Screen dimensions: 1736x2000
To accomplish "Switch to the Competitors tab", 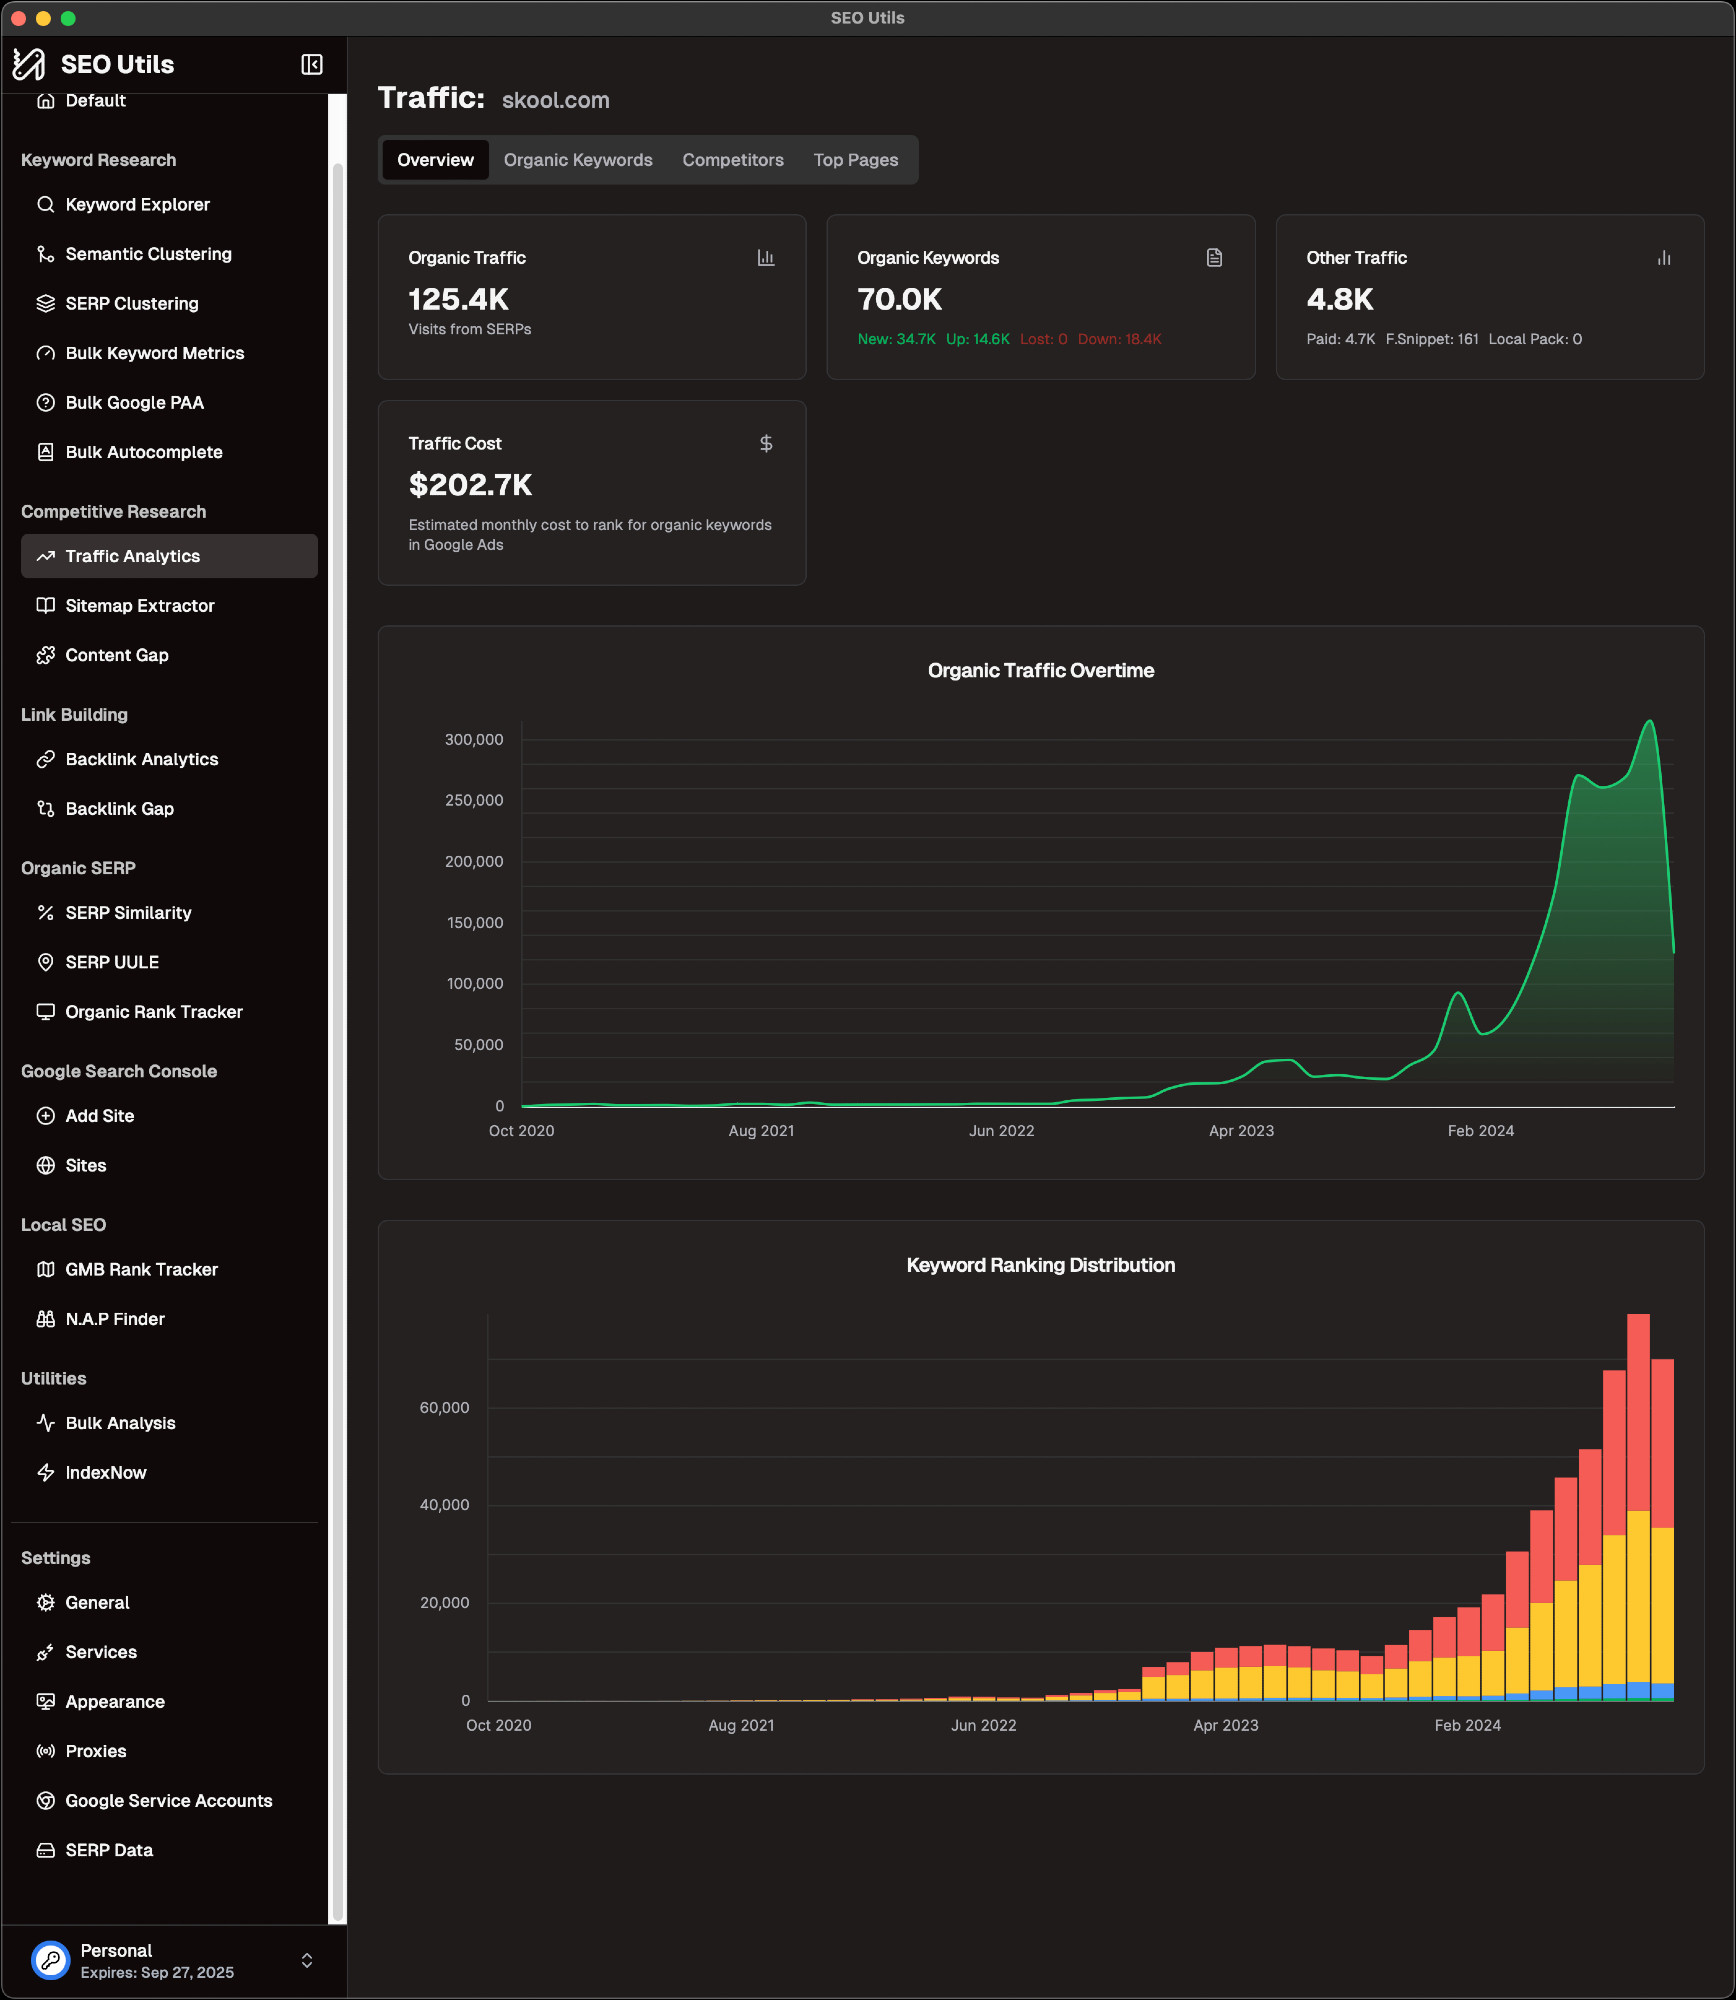I will click(x=733, y=160).
